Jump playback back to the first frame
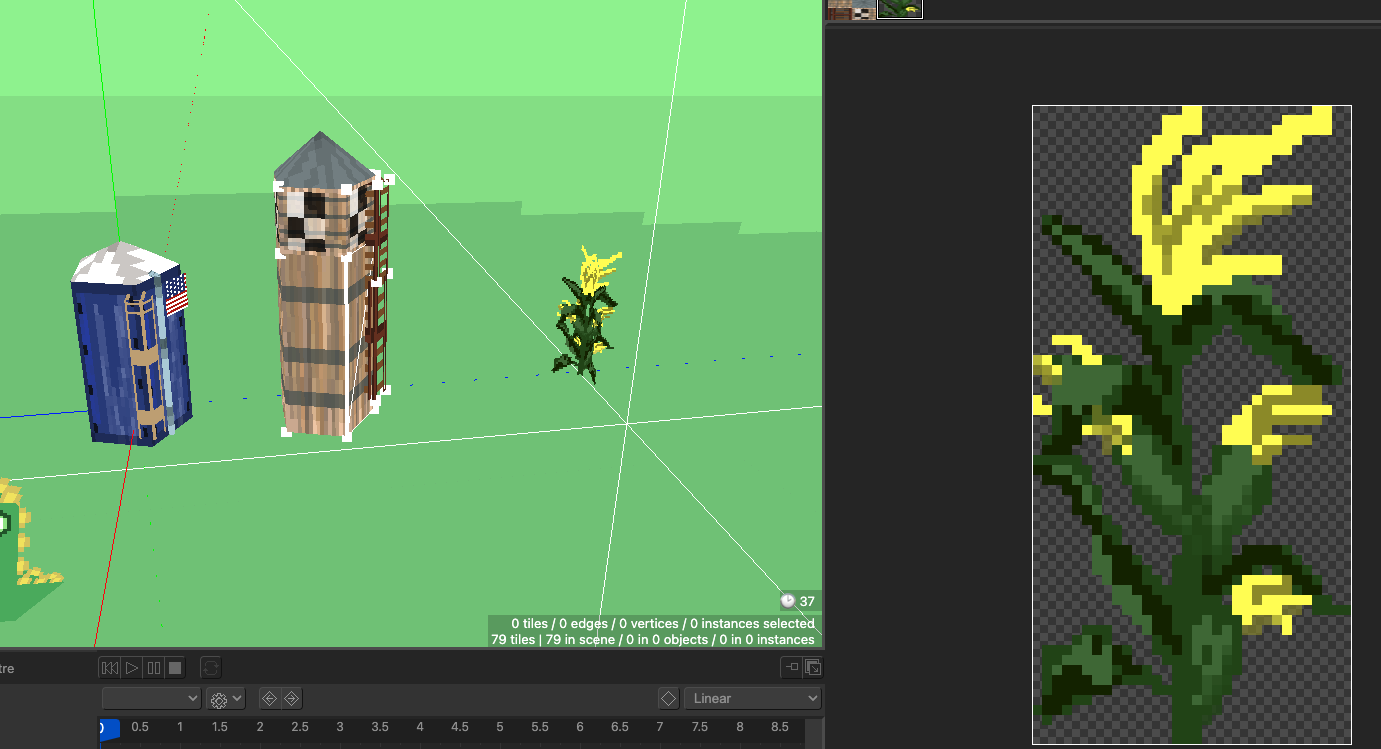Screen dimensions: 1381x749 pyautogui.click(x=110, y=667)
